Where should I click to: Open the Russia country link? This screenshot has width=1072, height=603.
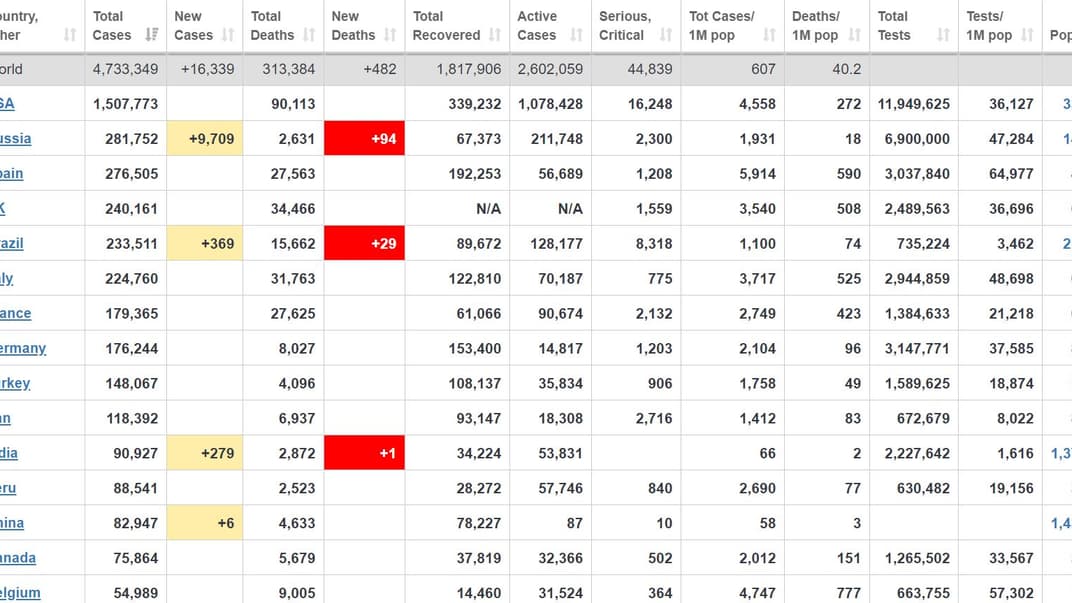[x=16, y=139]
